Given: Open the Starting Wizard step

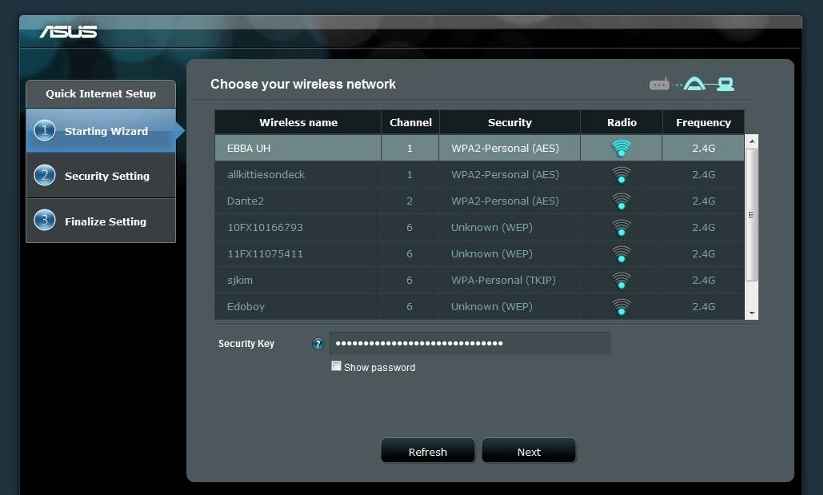Looking at the screenshot, I should (101, 131).
